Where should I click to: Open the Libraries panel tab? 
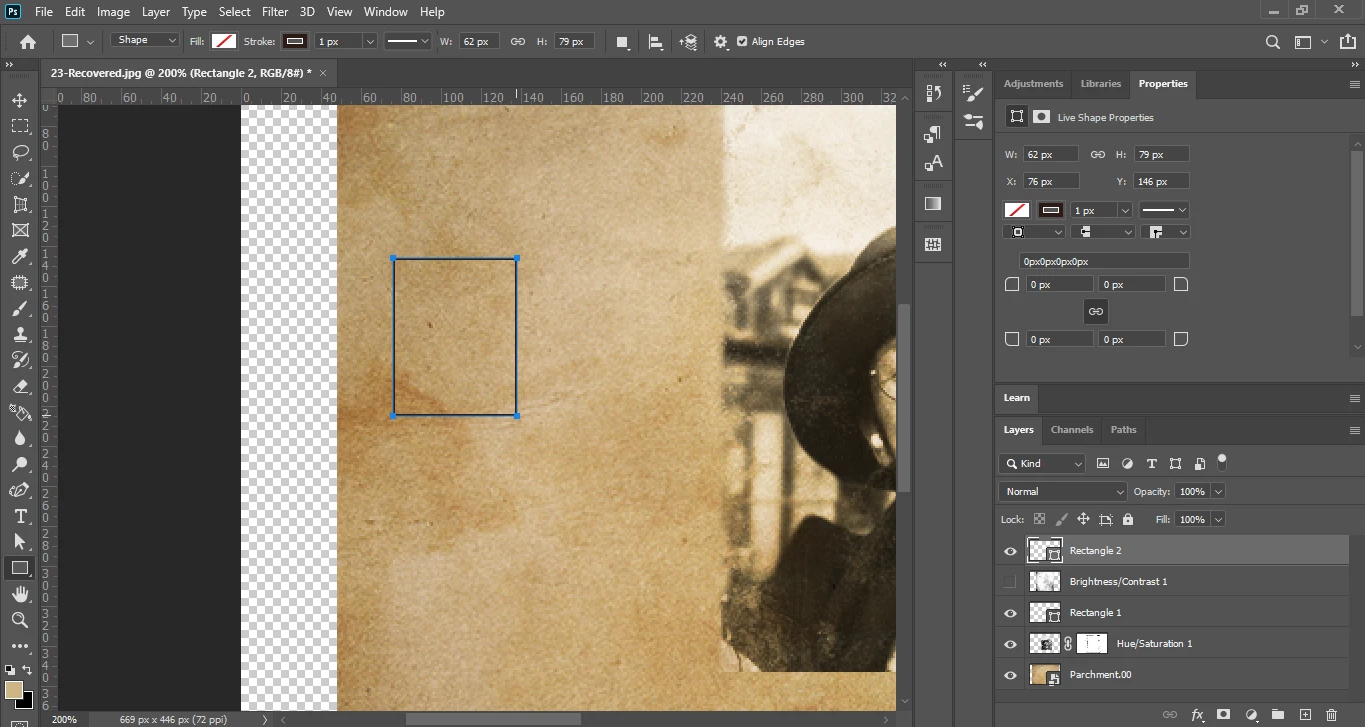(x=1100, y=84)
